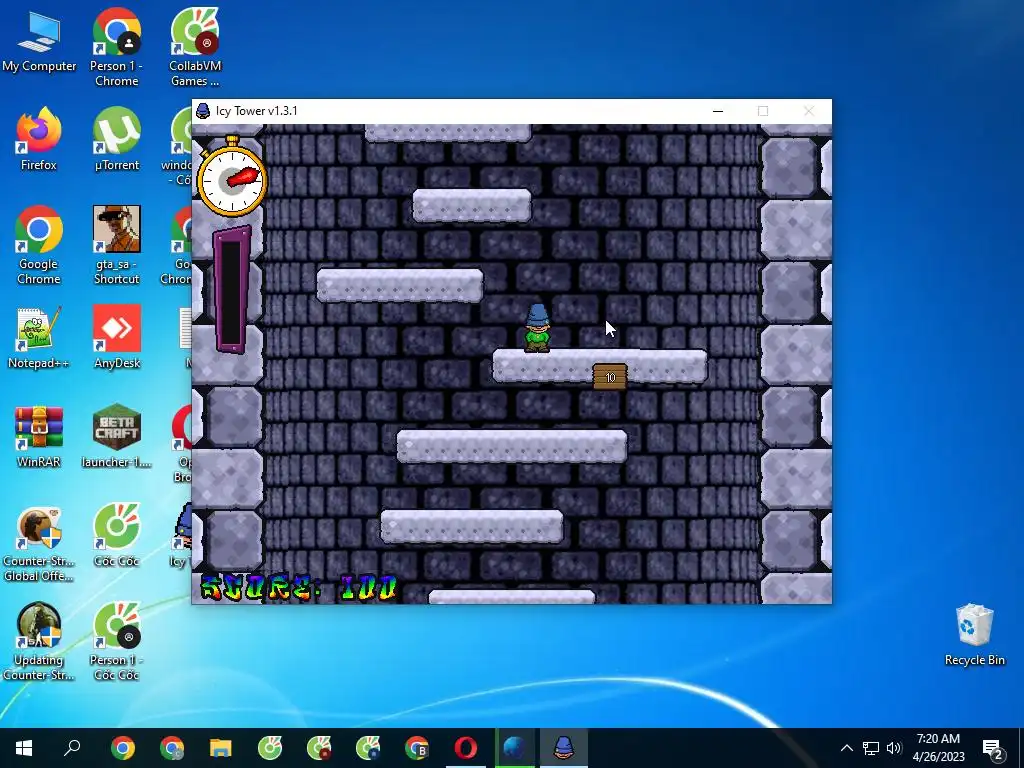Click the purple combo meter bar

(x=232, y=290)
